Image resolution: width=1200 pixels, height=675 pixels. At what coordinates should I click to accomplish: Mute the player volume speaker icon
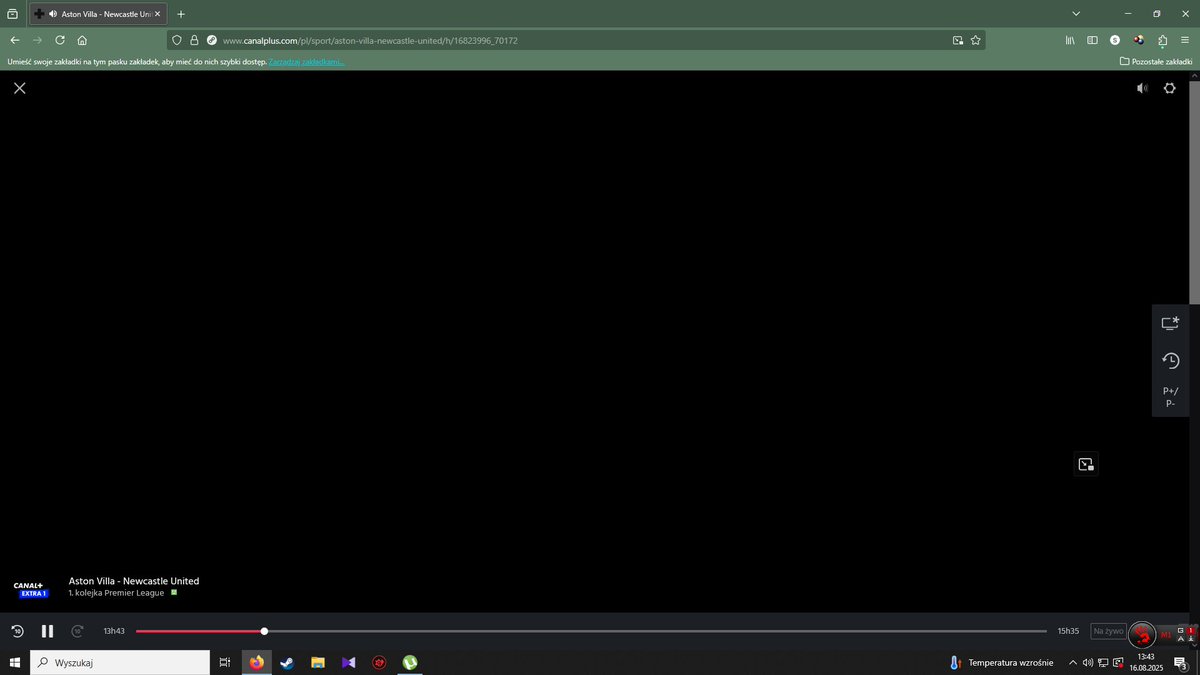click(x=1142, y=88)
